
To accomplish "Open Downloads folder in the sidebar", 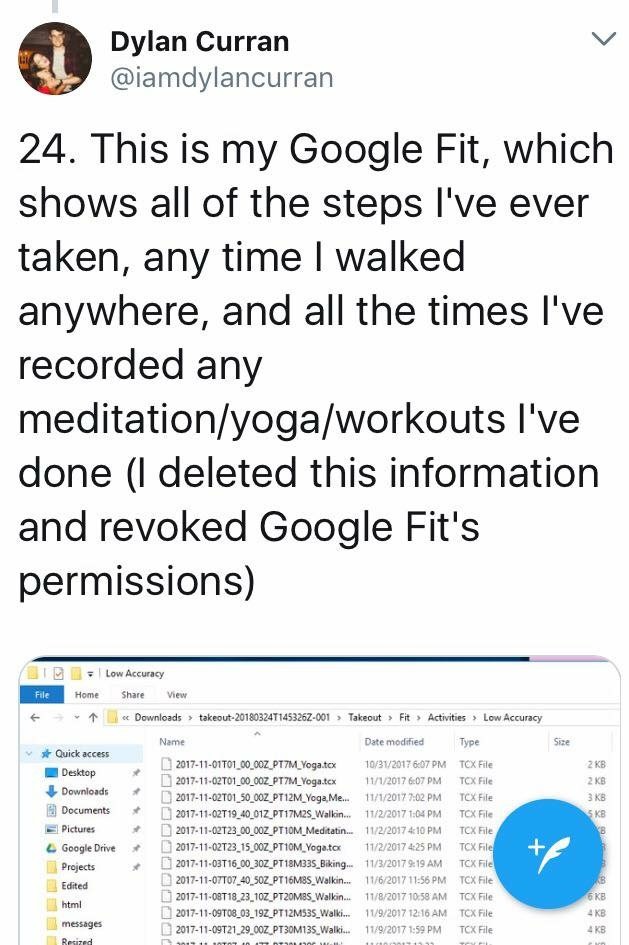I will [x=84, y=791].
